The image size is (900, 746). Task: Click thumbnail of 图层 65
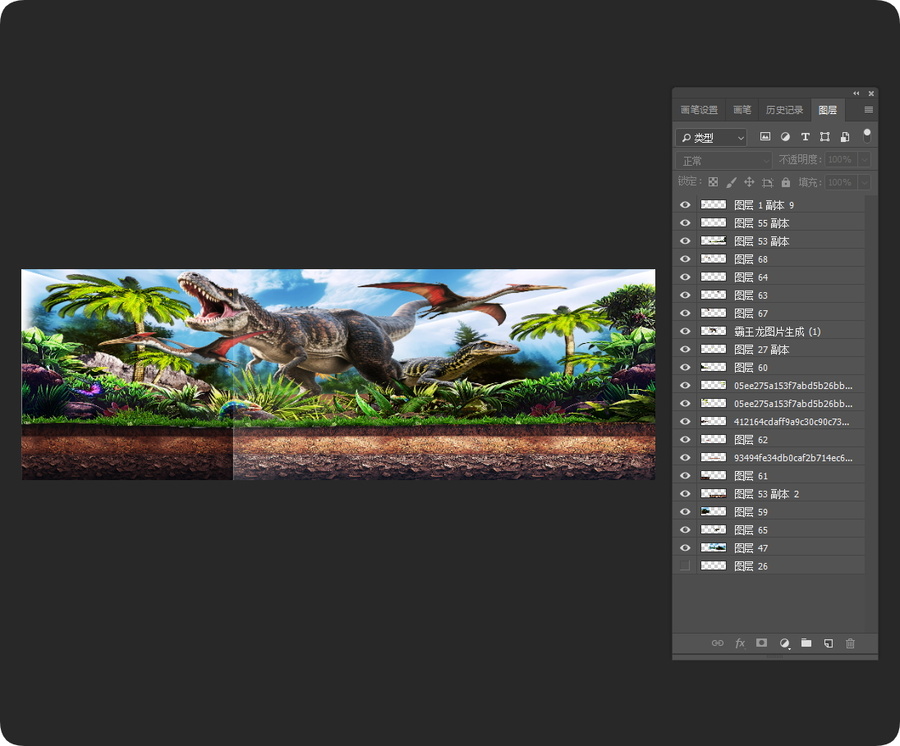coord(713,530)
